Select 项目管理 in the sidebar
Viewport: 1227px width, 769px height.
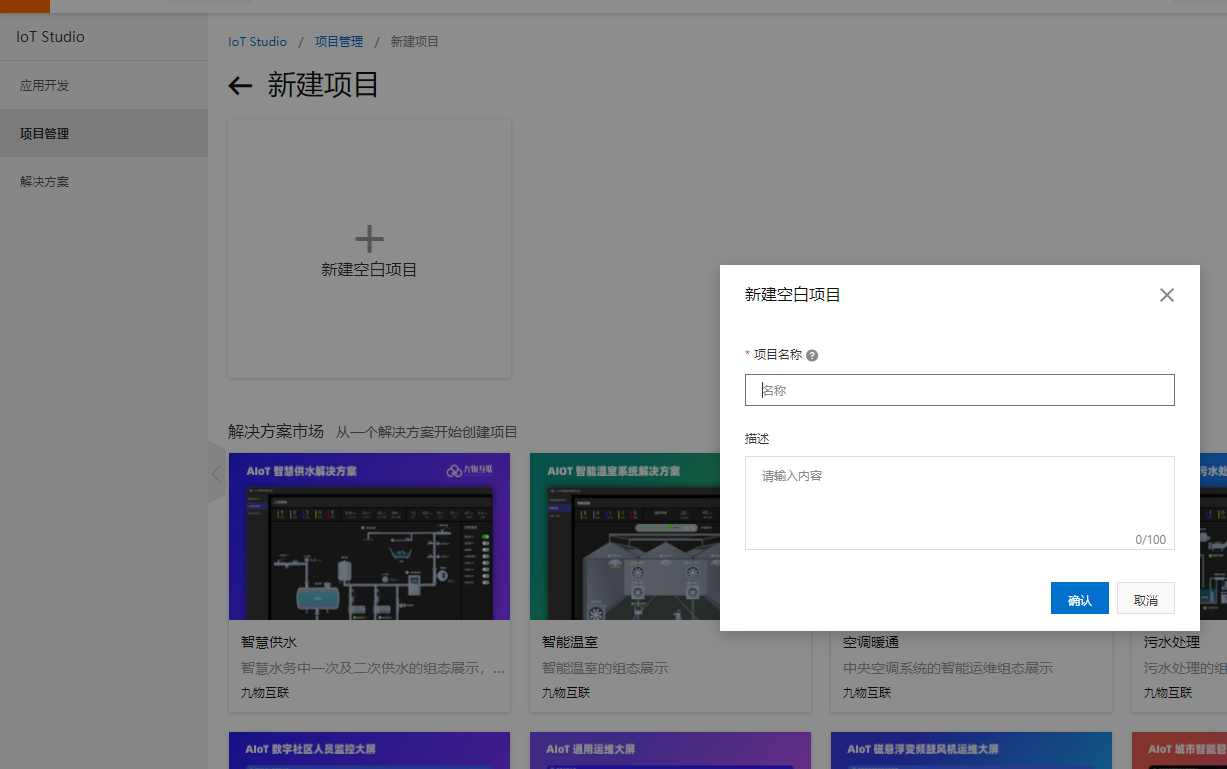click(x=104, y=133)
